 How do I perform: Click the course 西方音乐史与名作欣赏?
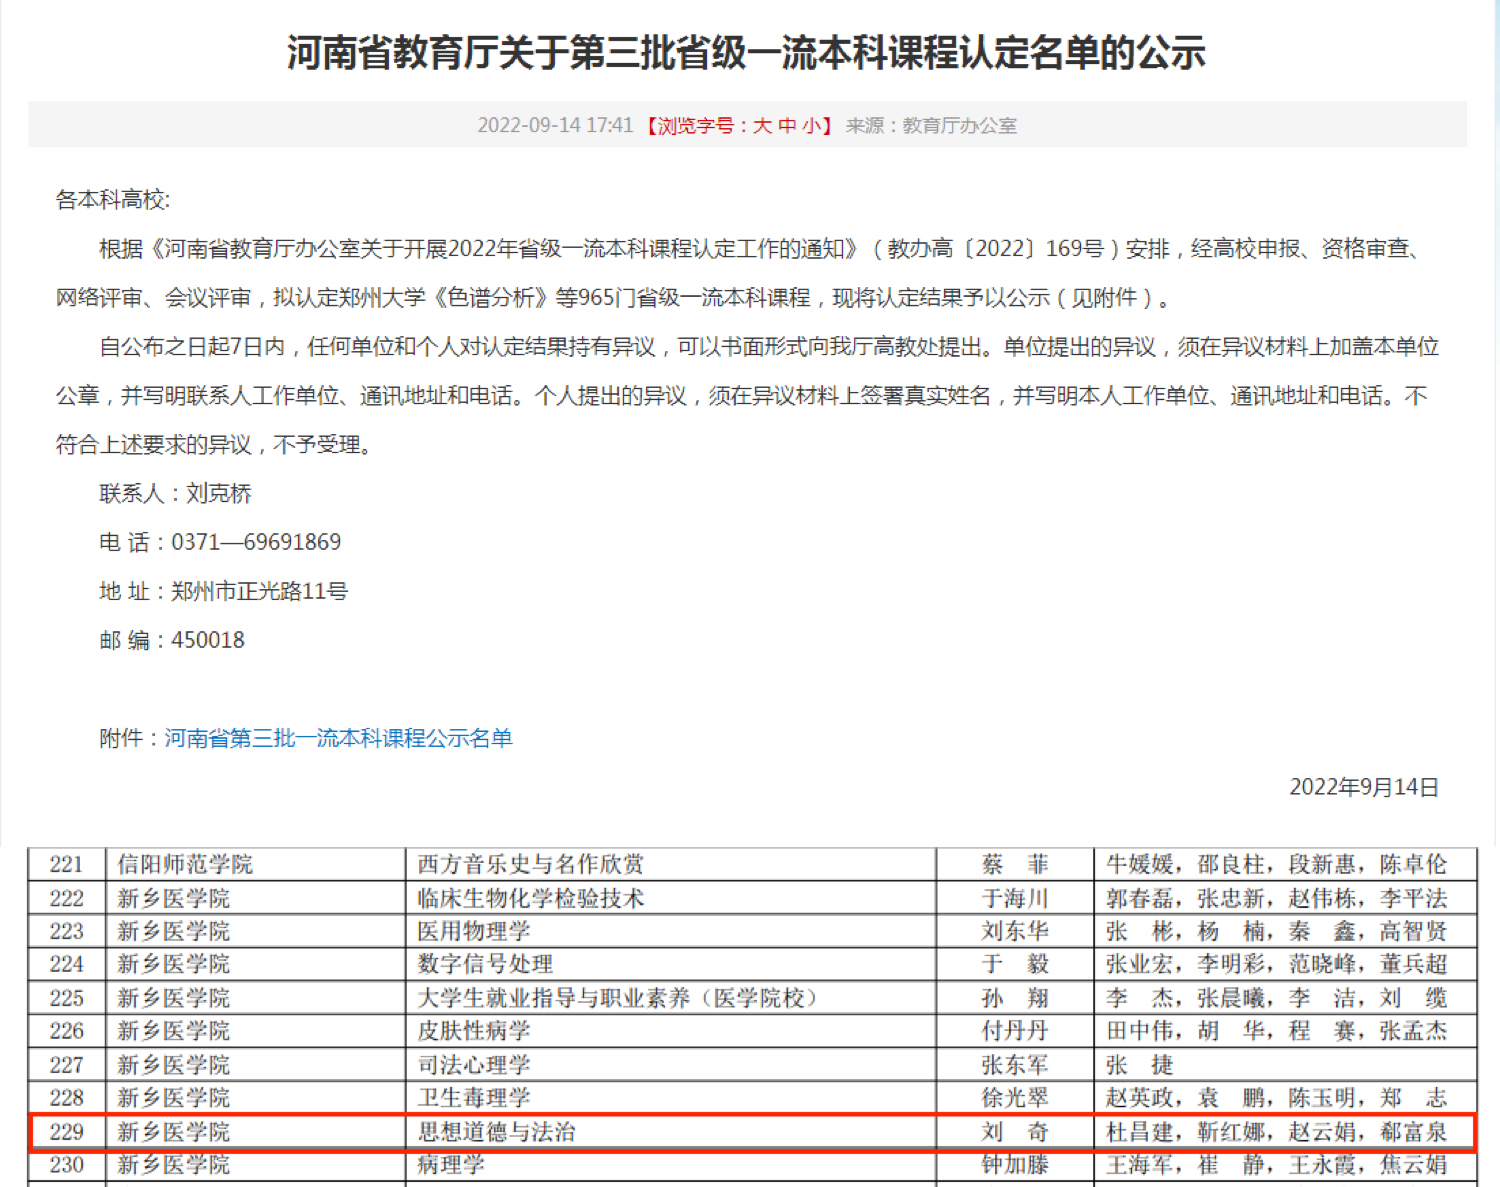click(x=530, y=865)
